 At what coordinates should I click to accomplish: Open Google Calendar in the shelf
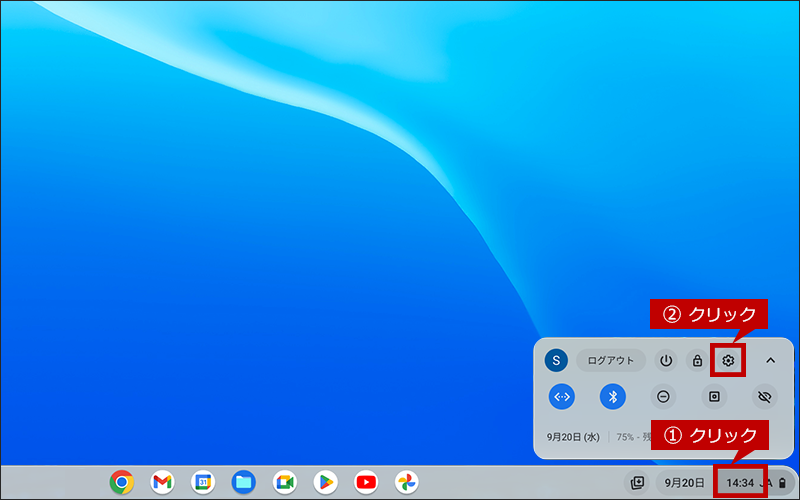(x=203, y=482)
